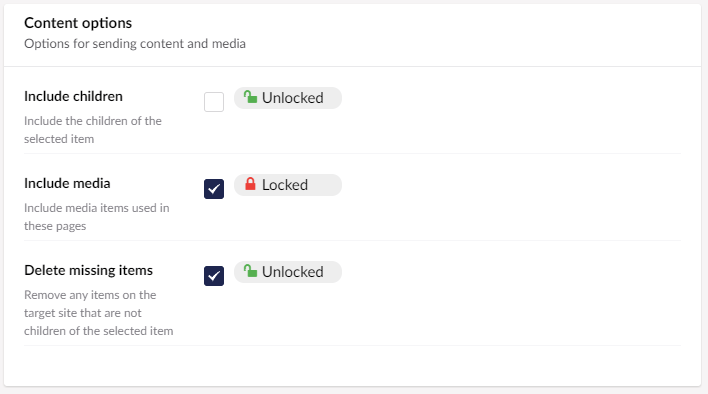Toggle Unlocked pill next to Delete missing items
This screenshot has height=394, width=708.
coord(288,272)
